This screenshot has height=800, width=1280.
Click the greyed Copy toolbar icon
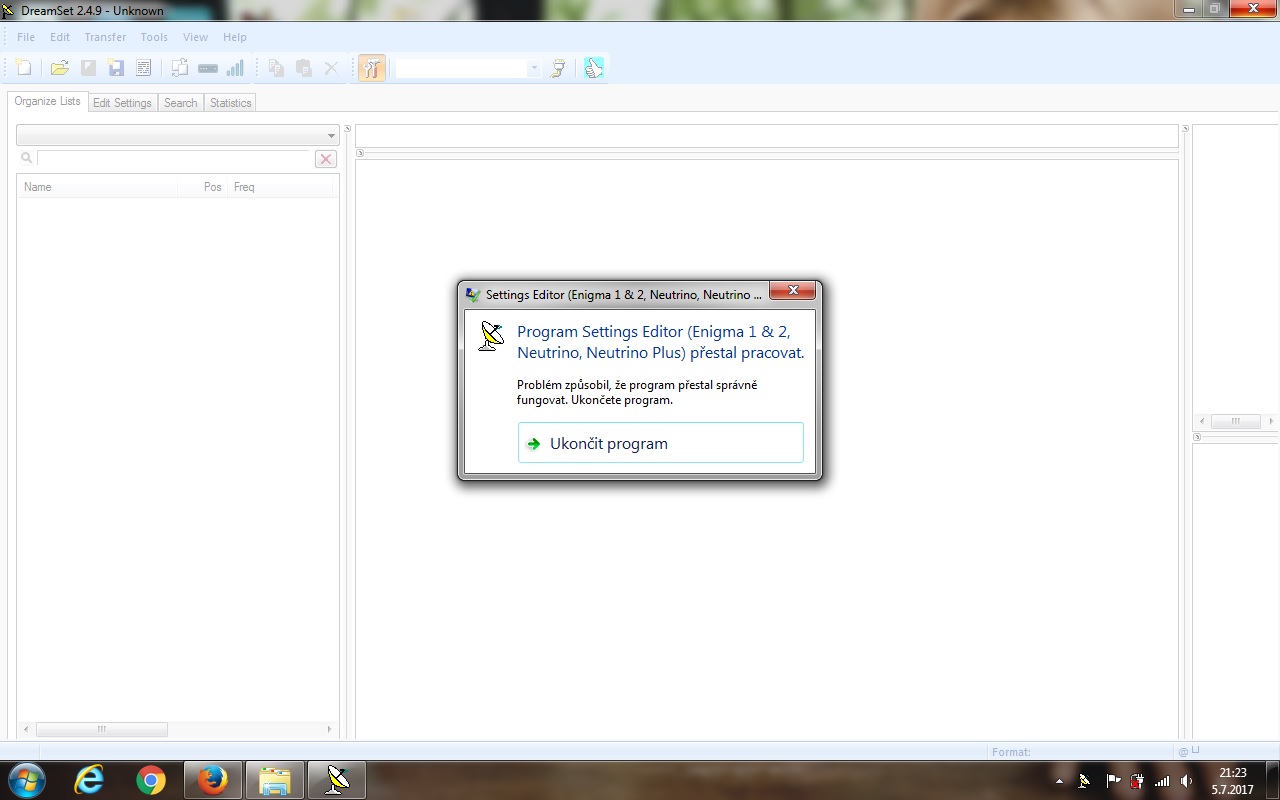click(x=275, y=68)
